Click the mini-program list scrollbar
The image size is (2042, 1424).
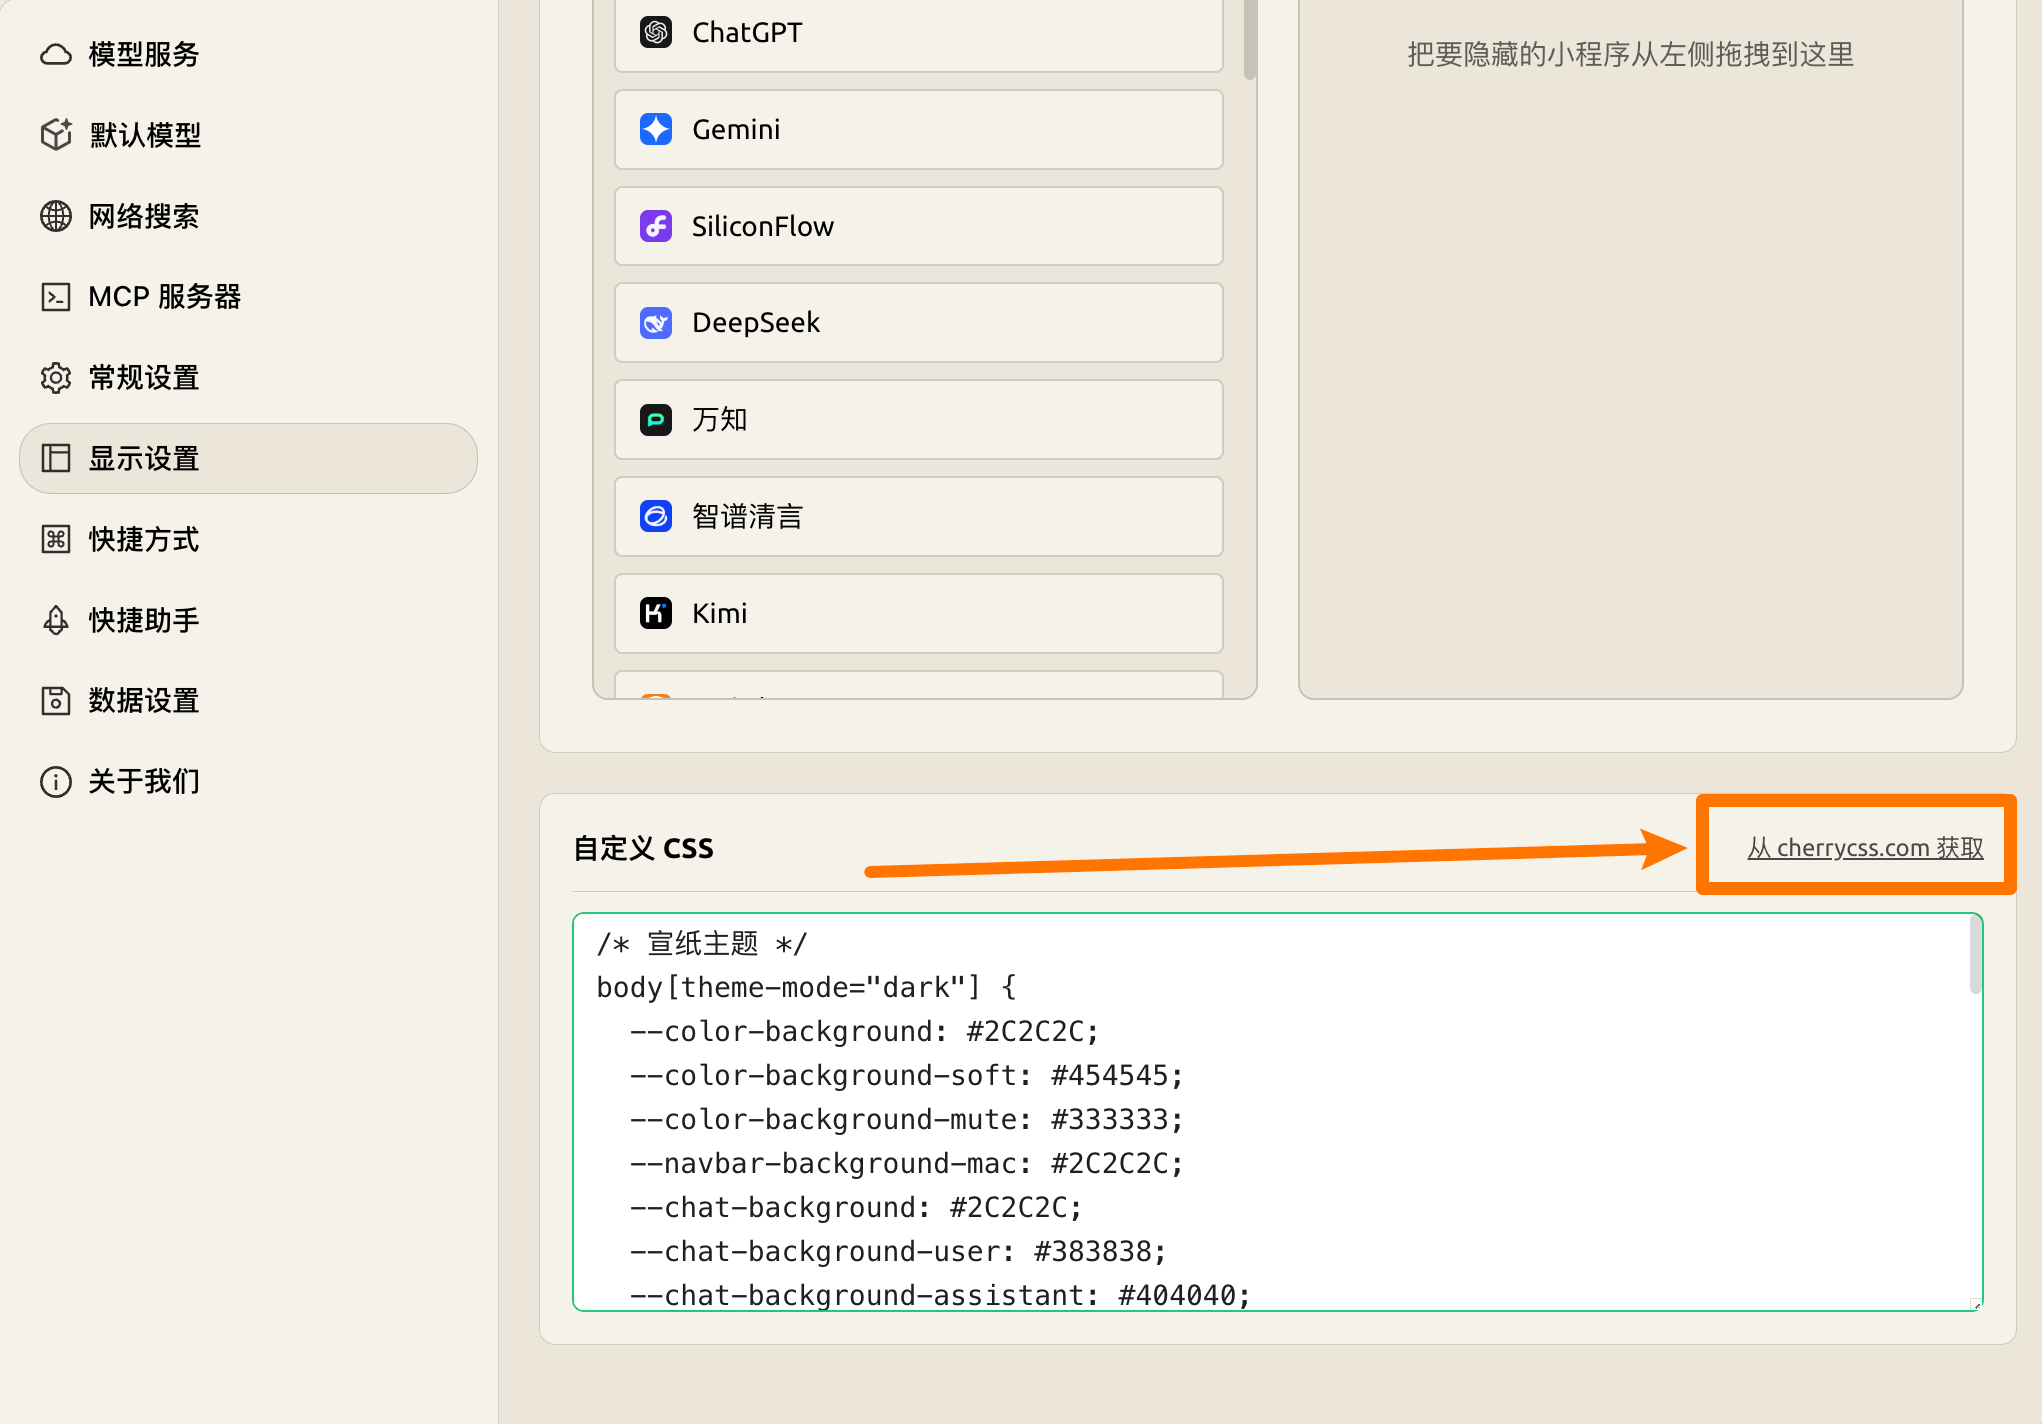click(1250, 38)
